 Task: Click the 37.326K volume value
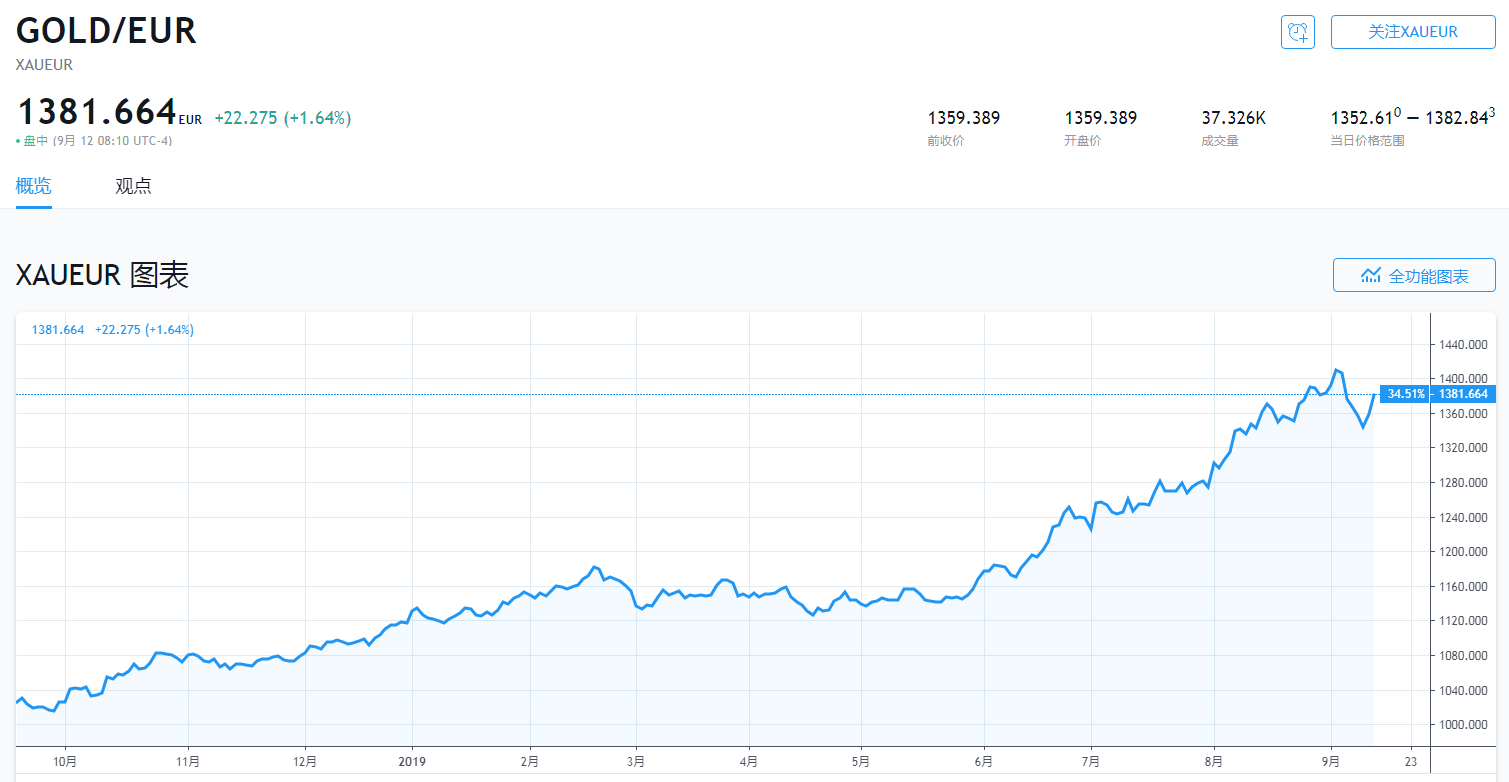point(1234,118)
